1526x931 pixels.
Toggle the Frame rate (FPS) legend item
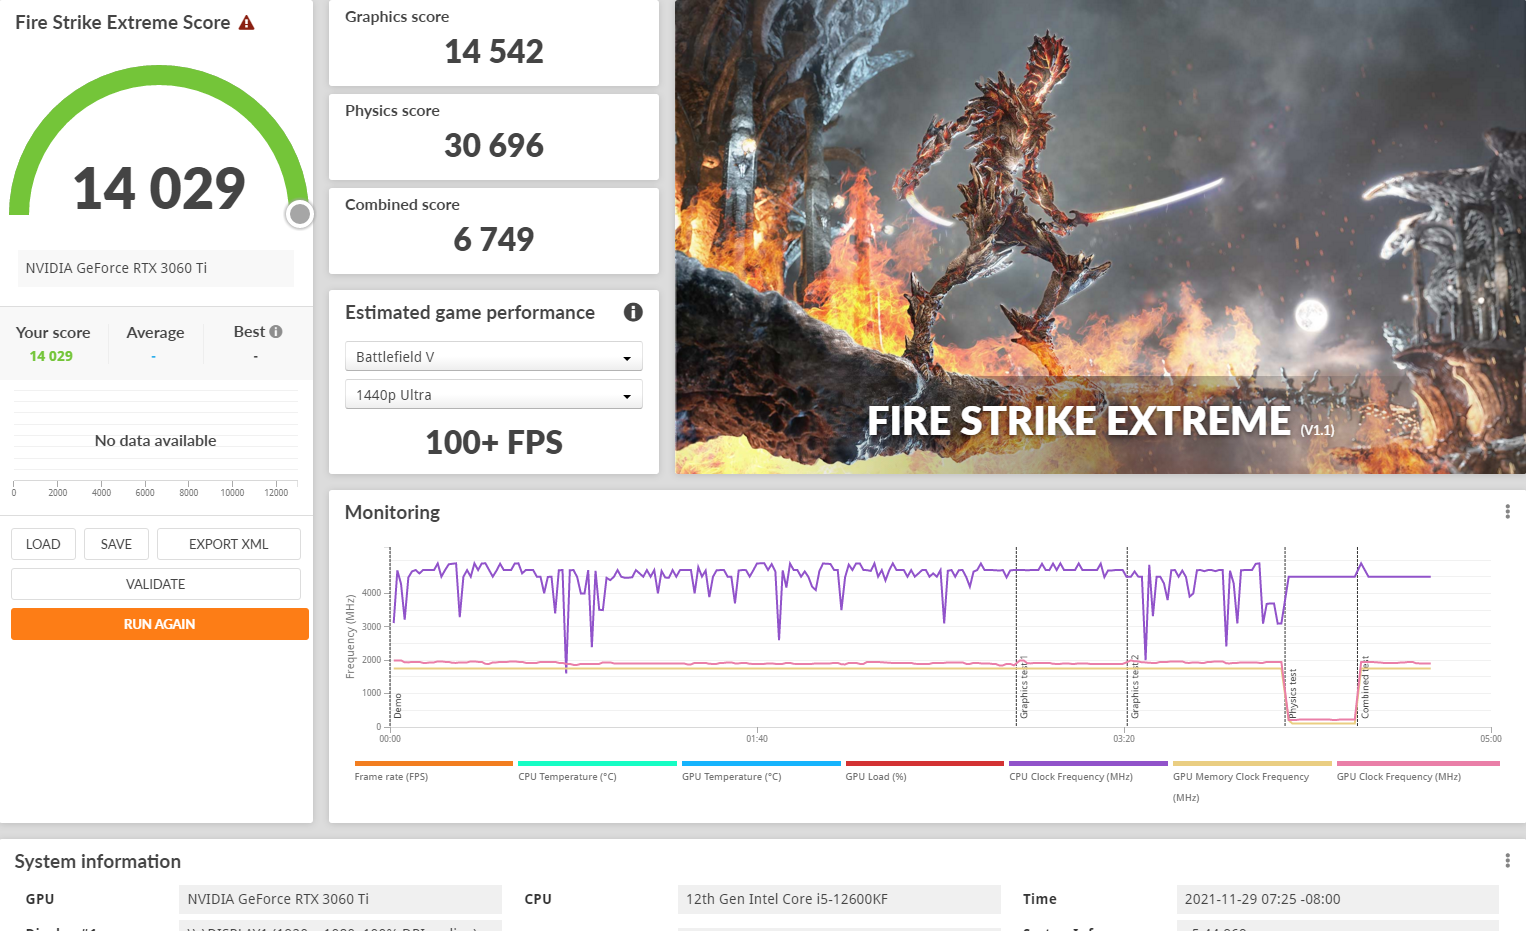tap(391, 776)
